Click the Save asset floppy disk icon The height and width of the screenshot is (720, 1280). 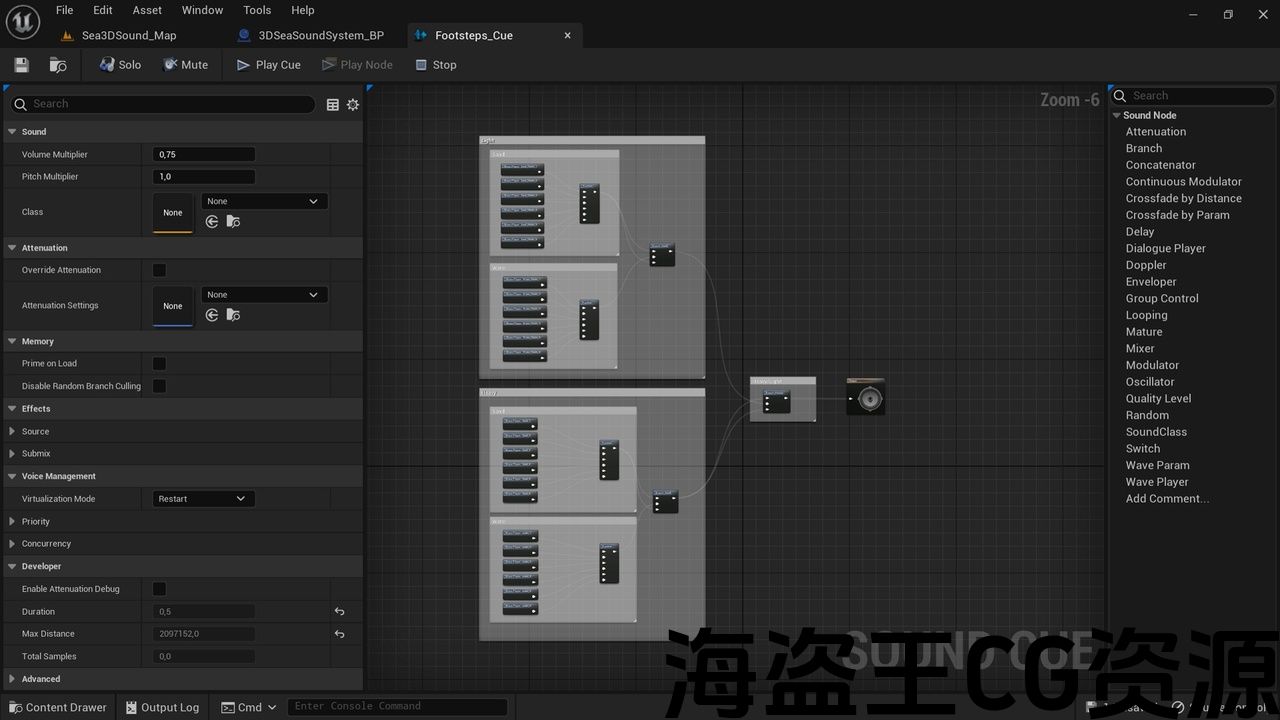click(21, 65)
